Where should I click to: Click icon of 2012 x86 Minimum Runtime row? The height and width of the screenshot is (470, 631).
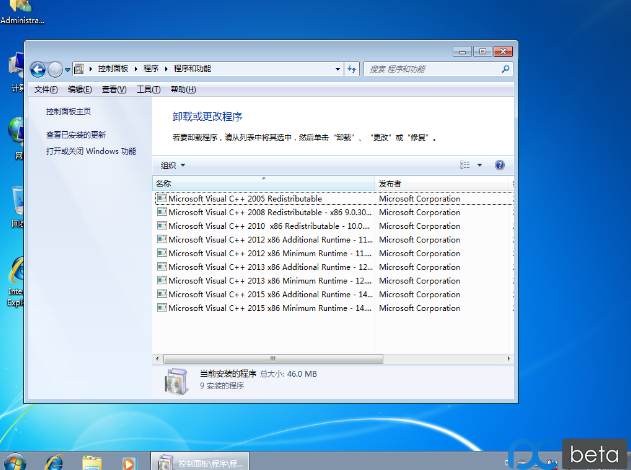point(162,253)
